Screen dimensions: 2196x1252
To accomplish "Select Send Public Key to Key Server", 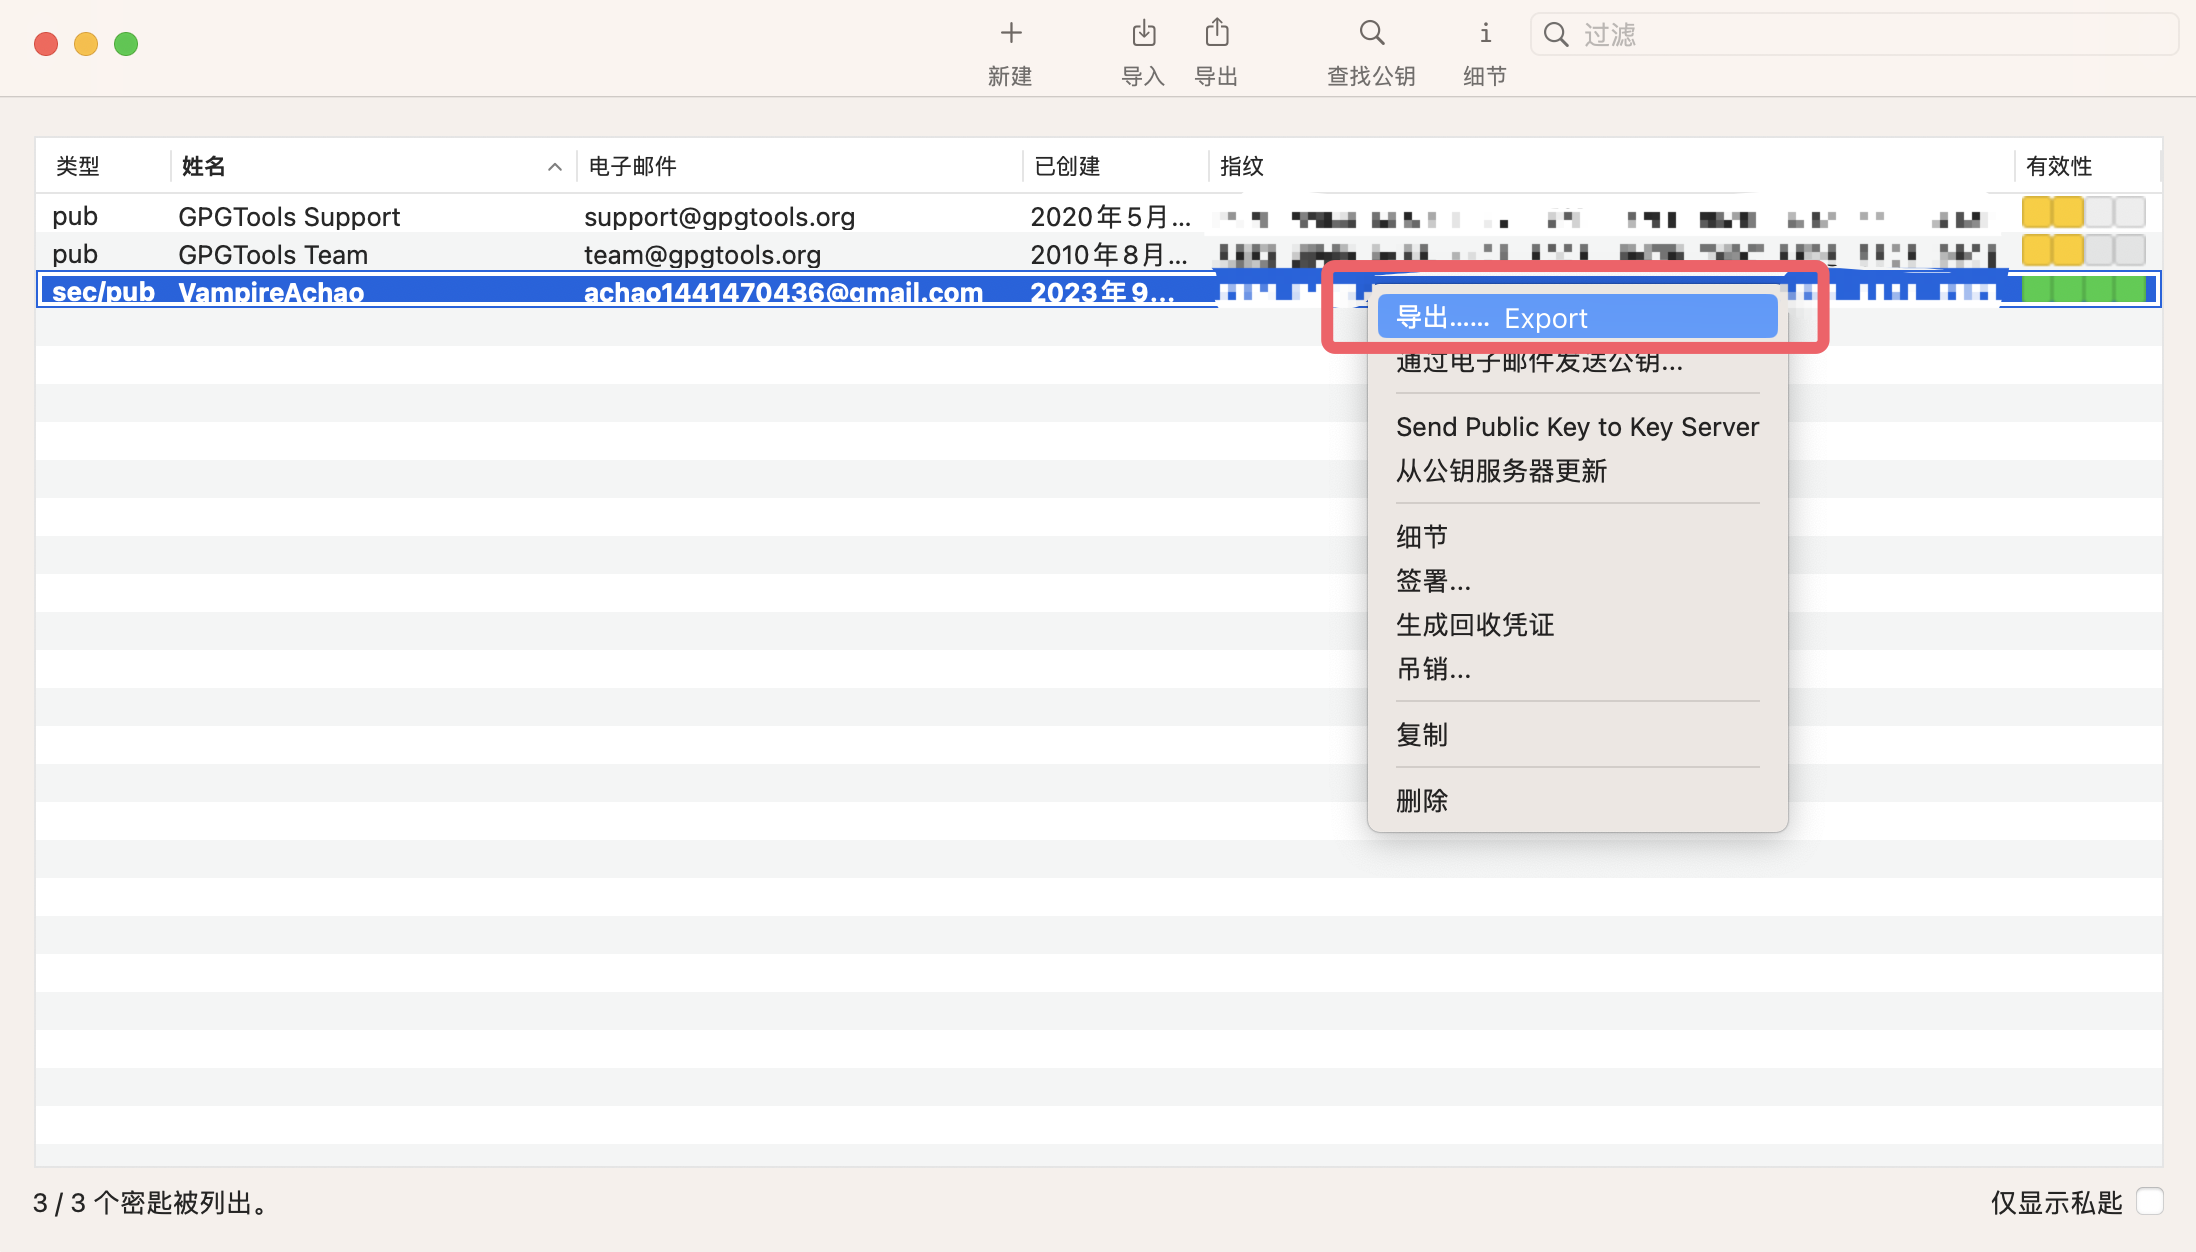I will coord(1576,427).
